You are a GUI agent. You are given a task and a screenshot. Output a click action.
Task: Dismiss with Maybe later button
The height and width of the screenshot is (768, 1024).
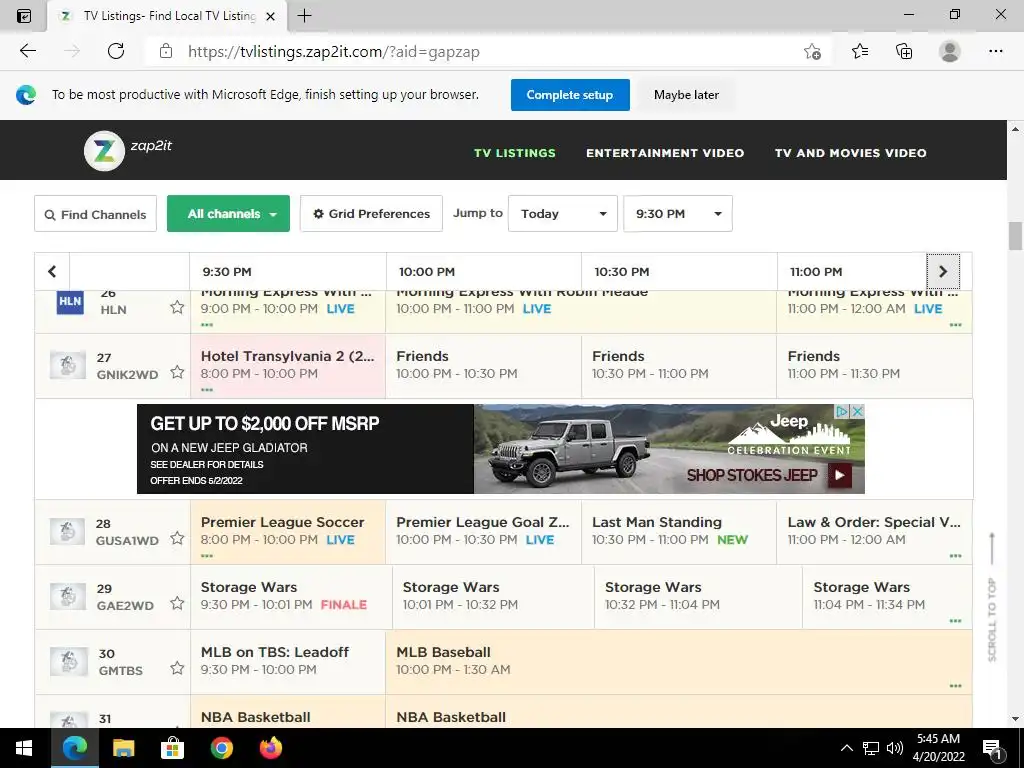click(686, 95)
